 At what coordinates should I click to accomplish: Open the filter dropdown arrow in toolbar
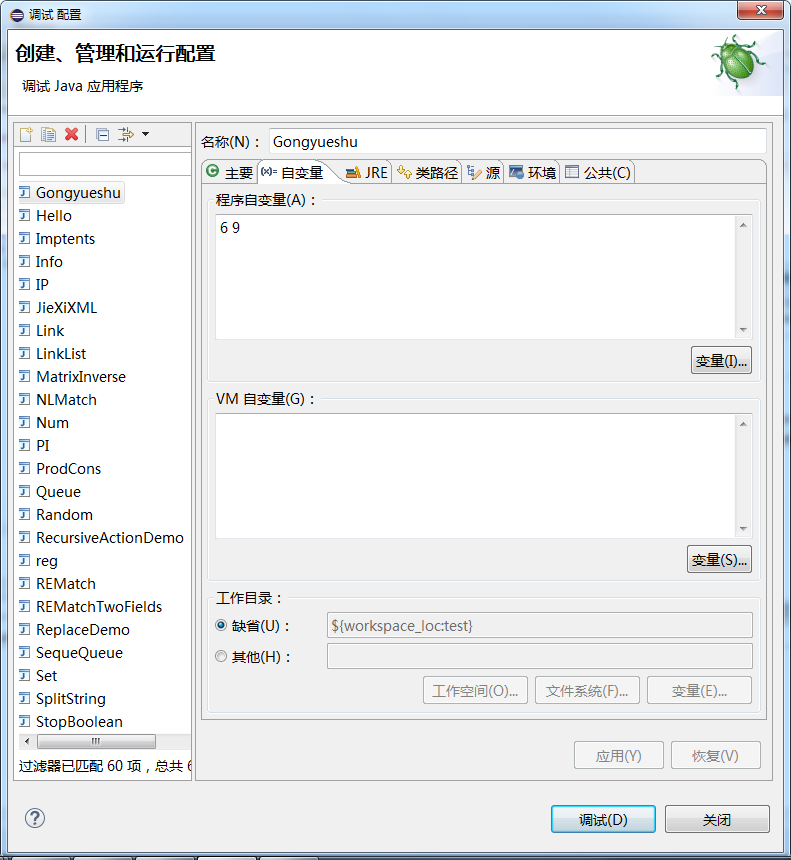[x=145, y=134]
